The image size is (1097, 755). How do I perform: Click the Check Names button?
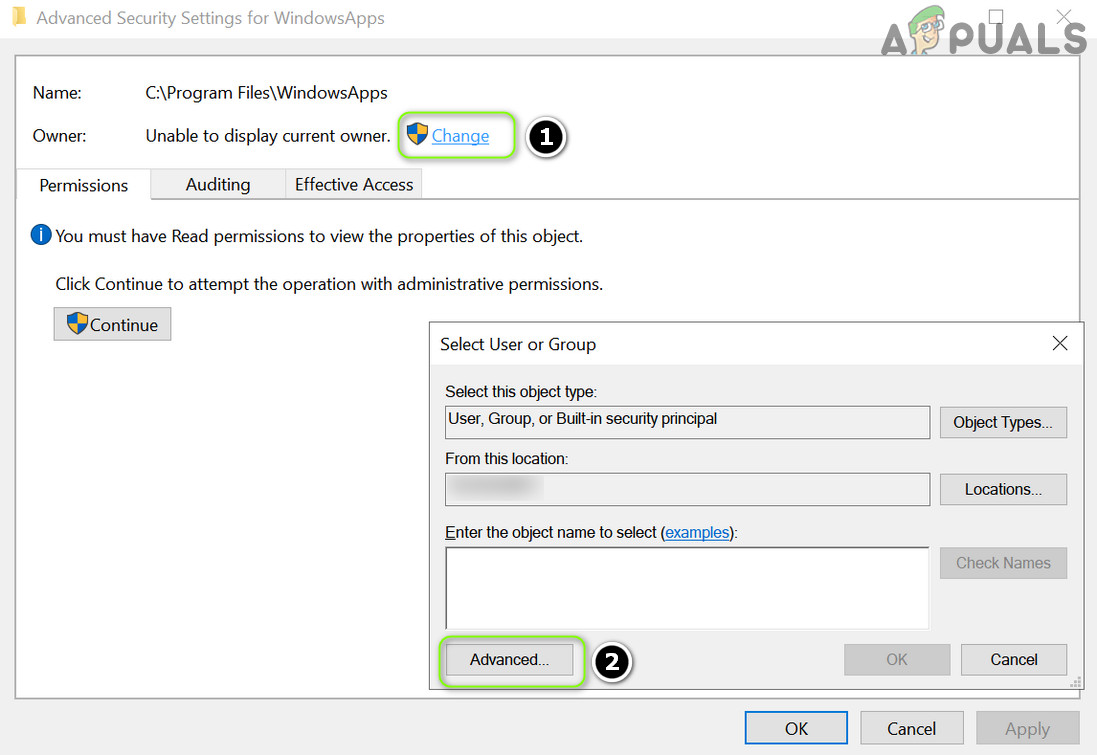[x=1003, y=563]
